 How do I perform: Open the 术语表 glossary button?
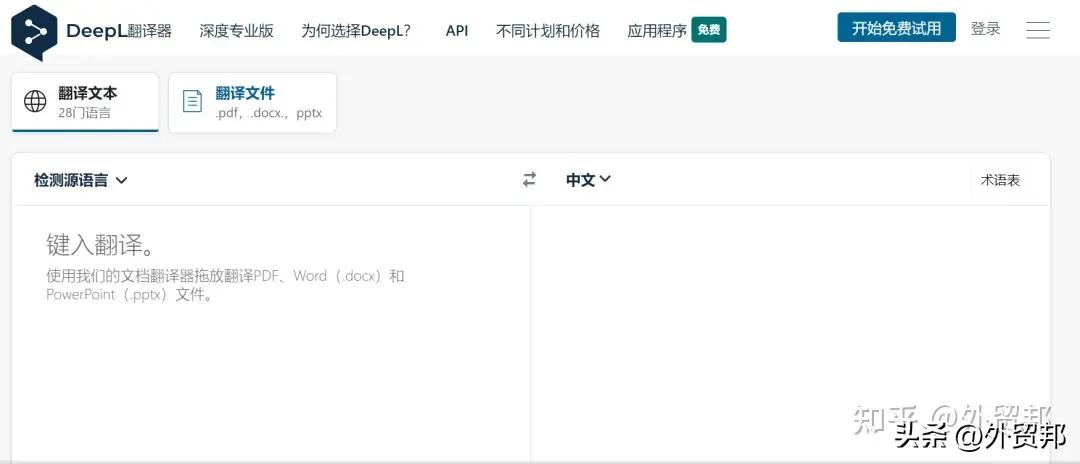coord(1000,180)
